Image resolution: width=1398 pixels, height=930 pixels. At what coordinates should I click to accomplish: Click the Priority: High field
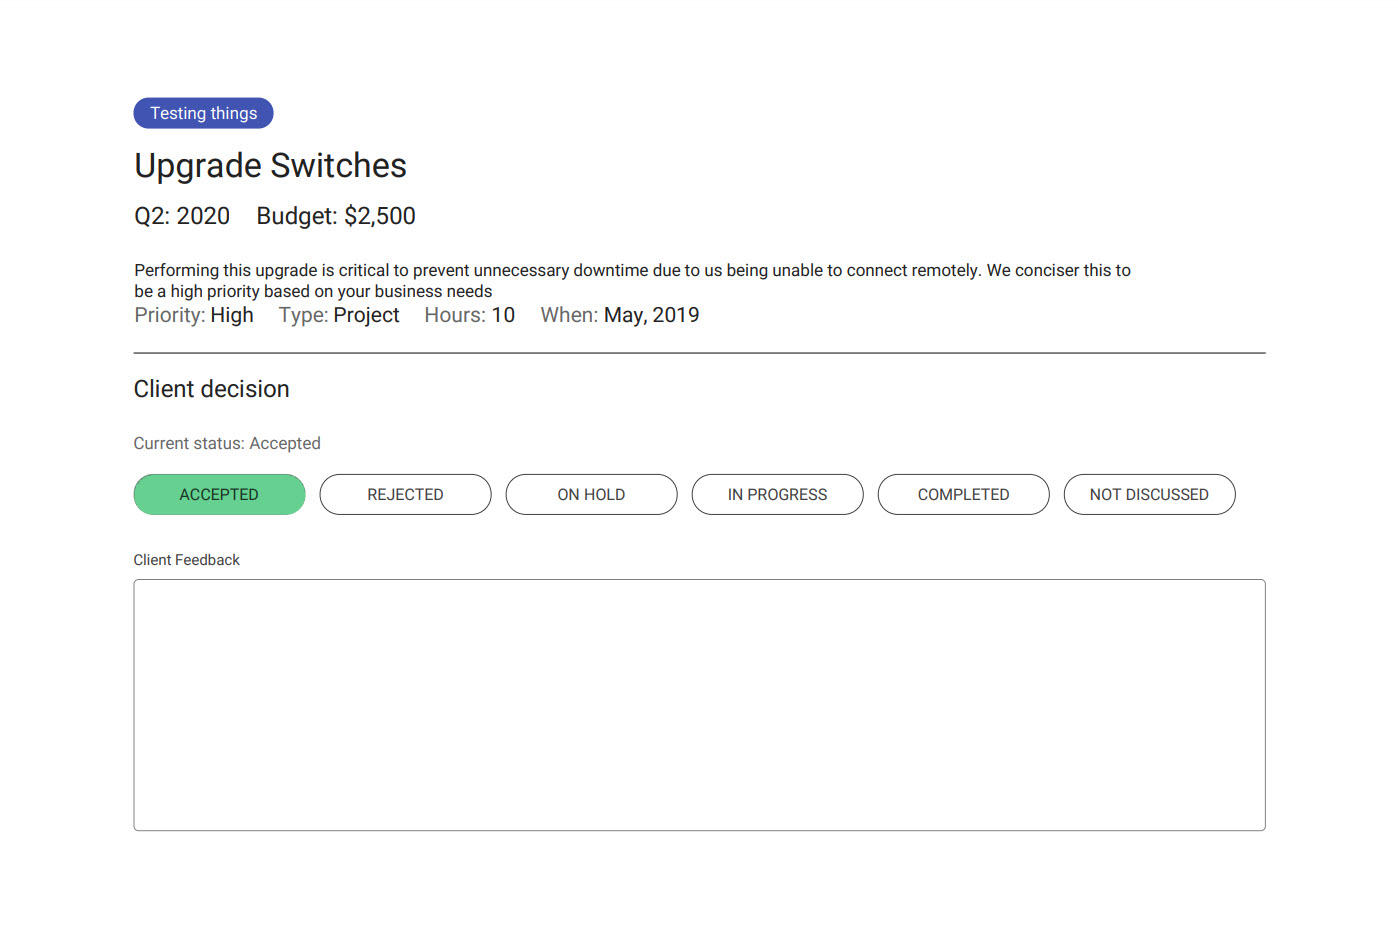click(x=194, y=315)
